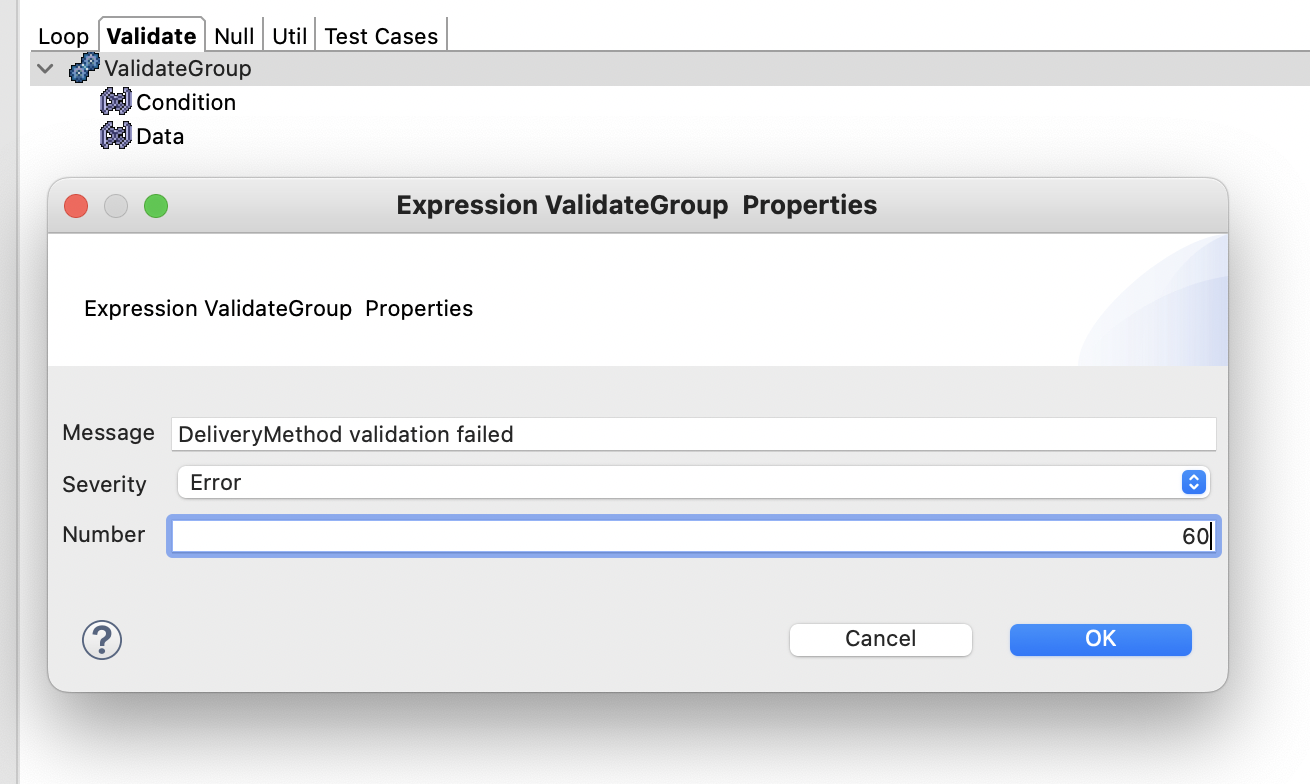1310x784 pixels.
Task: Switch to the Loop tab
Action: 64,36
